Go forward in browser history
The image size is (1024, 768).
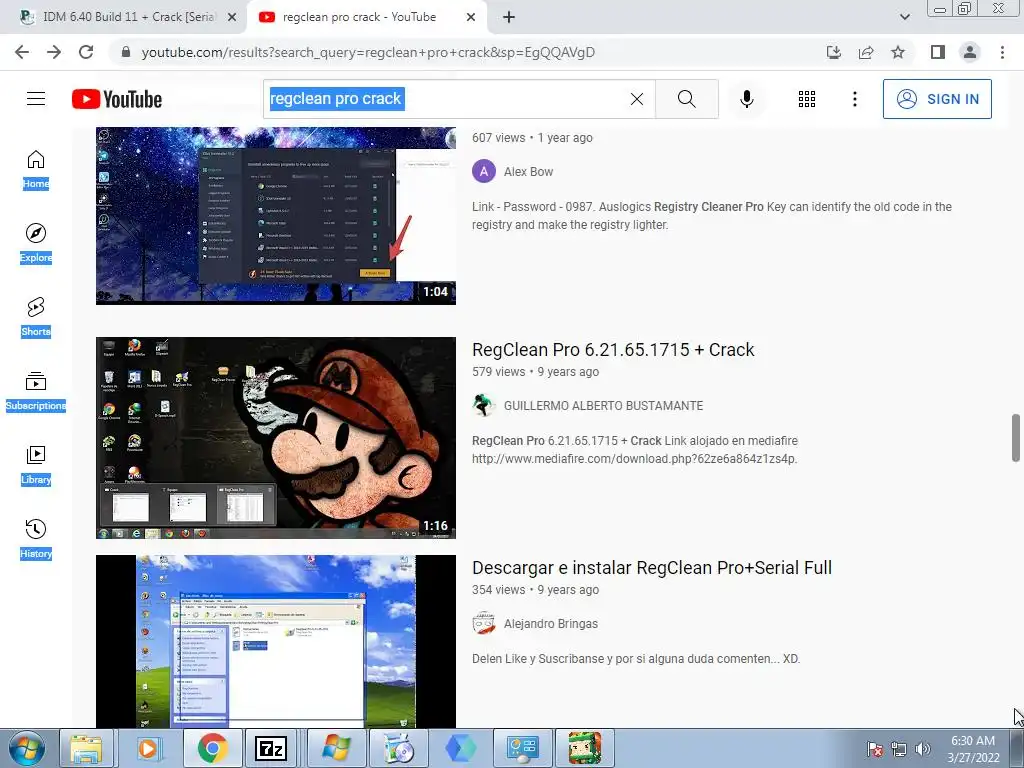pyautogui.click(x=54, y=52)
